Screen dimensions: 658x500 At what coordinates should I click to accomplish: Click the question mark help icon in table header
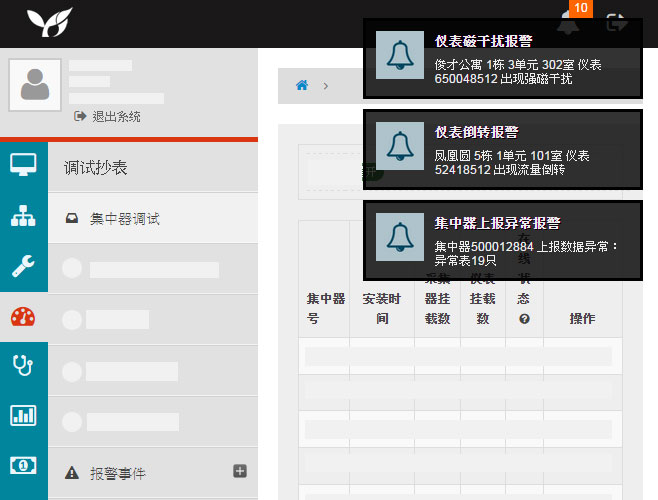click(x=524, y=319)
